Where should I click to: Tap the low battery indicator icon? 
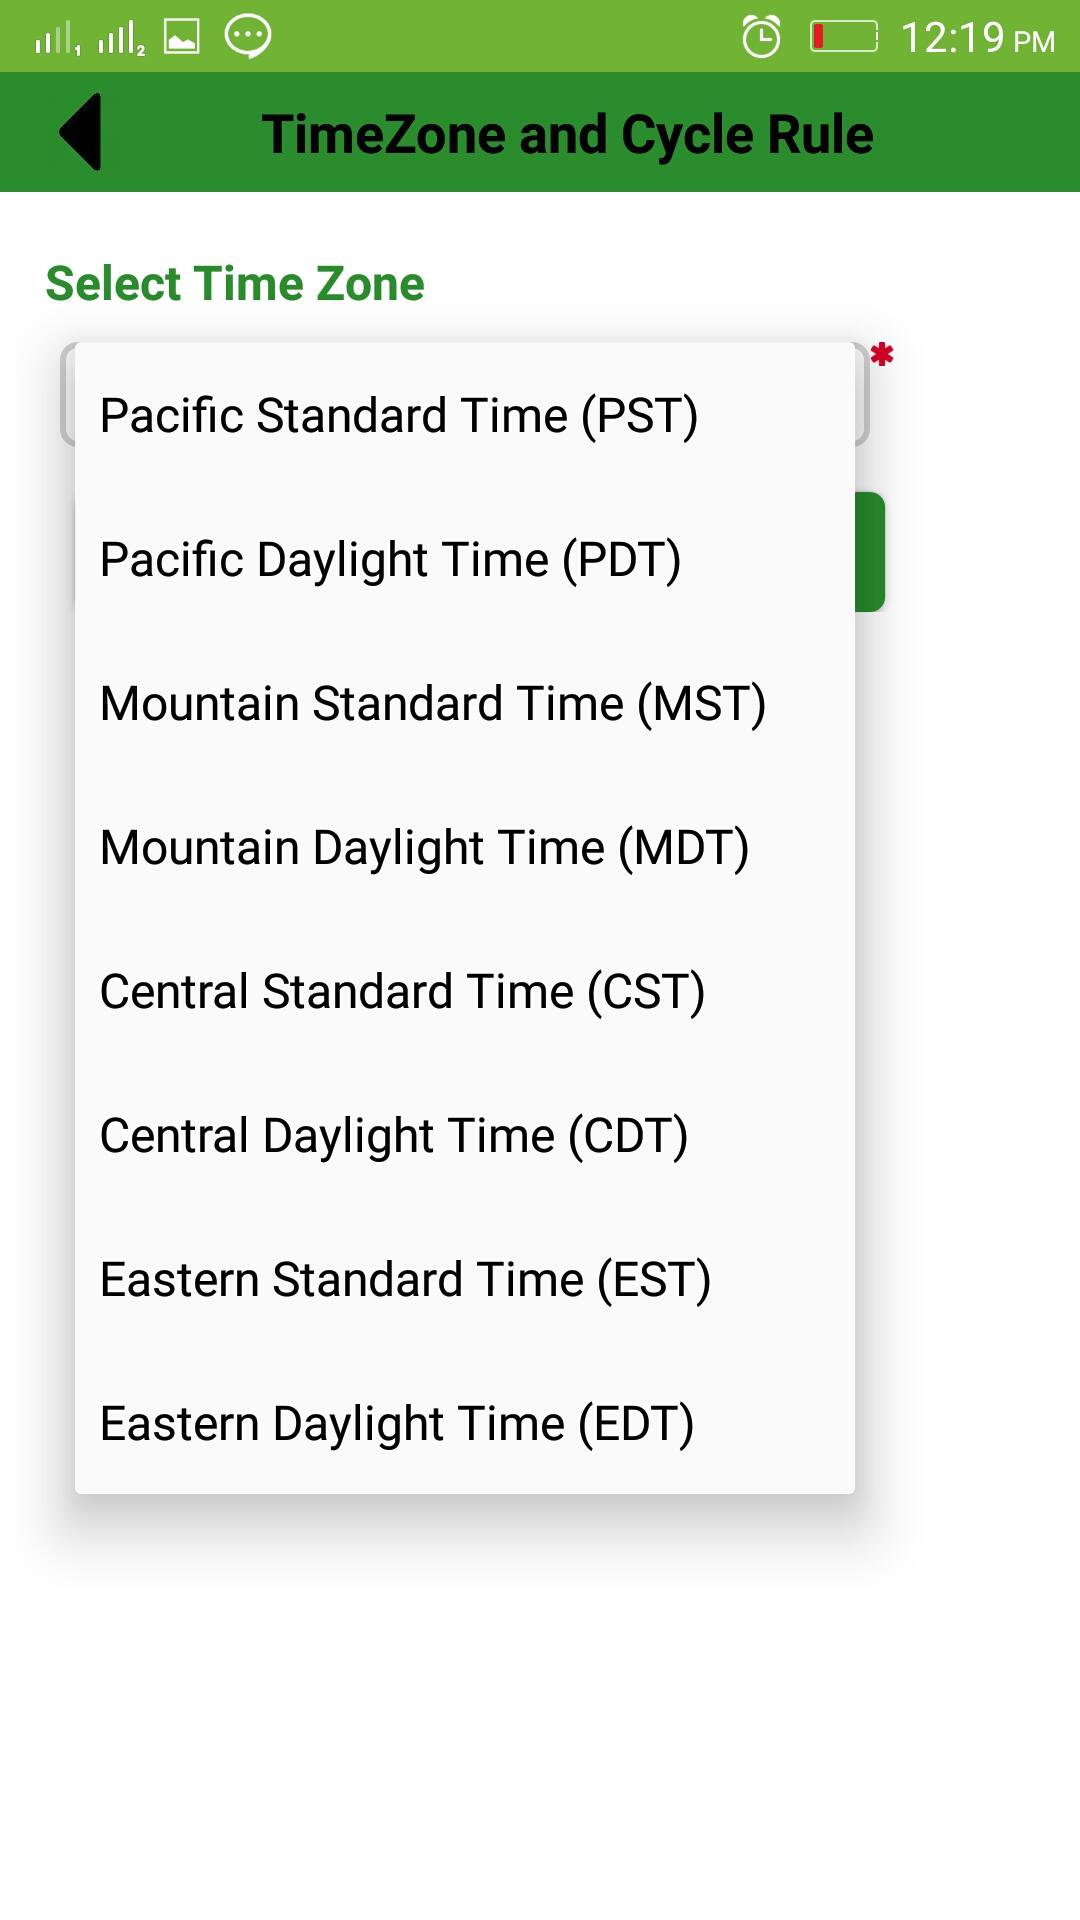(x=843, y=37)
